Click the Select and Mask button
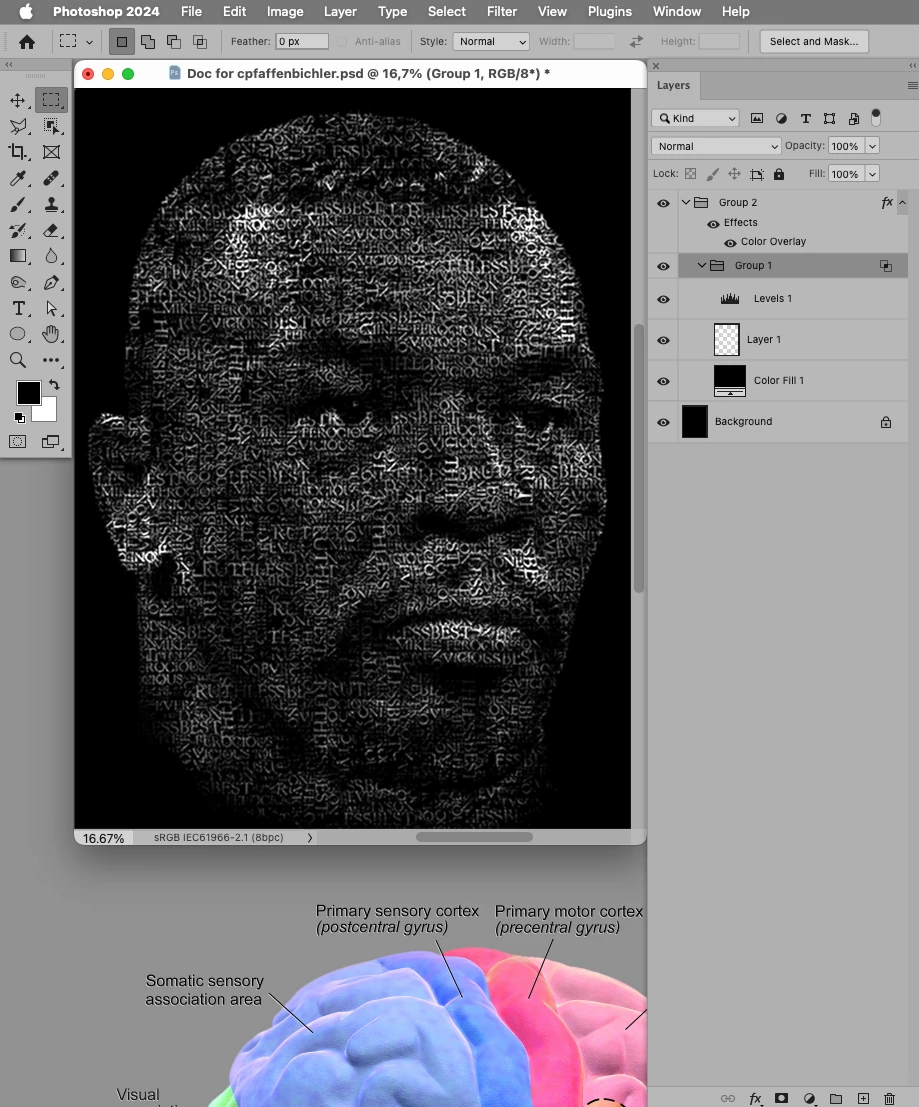Screen dimensions: 919x1107 [814, 42]
